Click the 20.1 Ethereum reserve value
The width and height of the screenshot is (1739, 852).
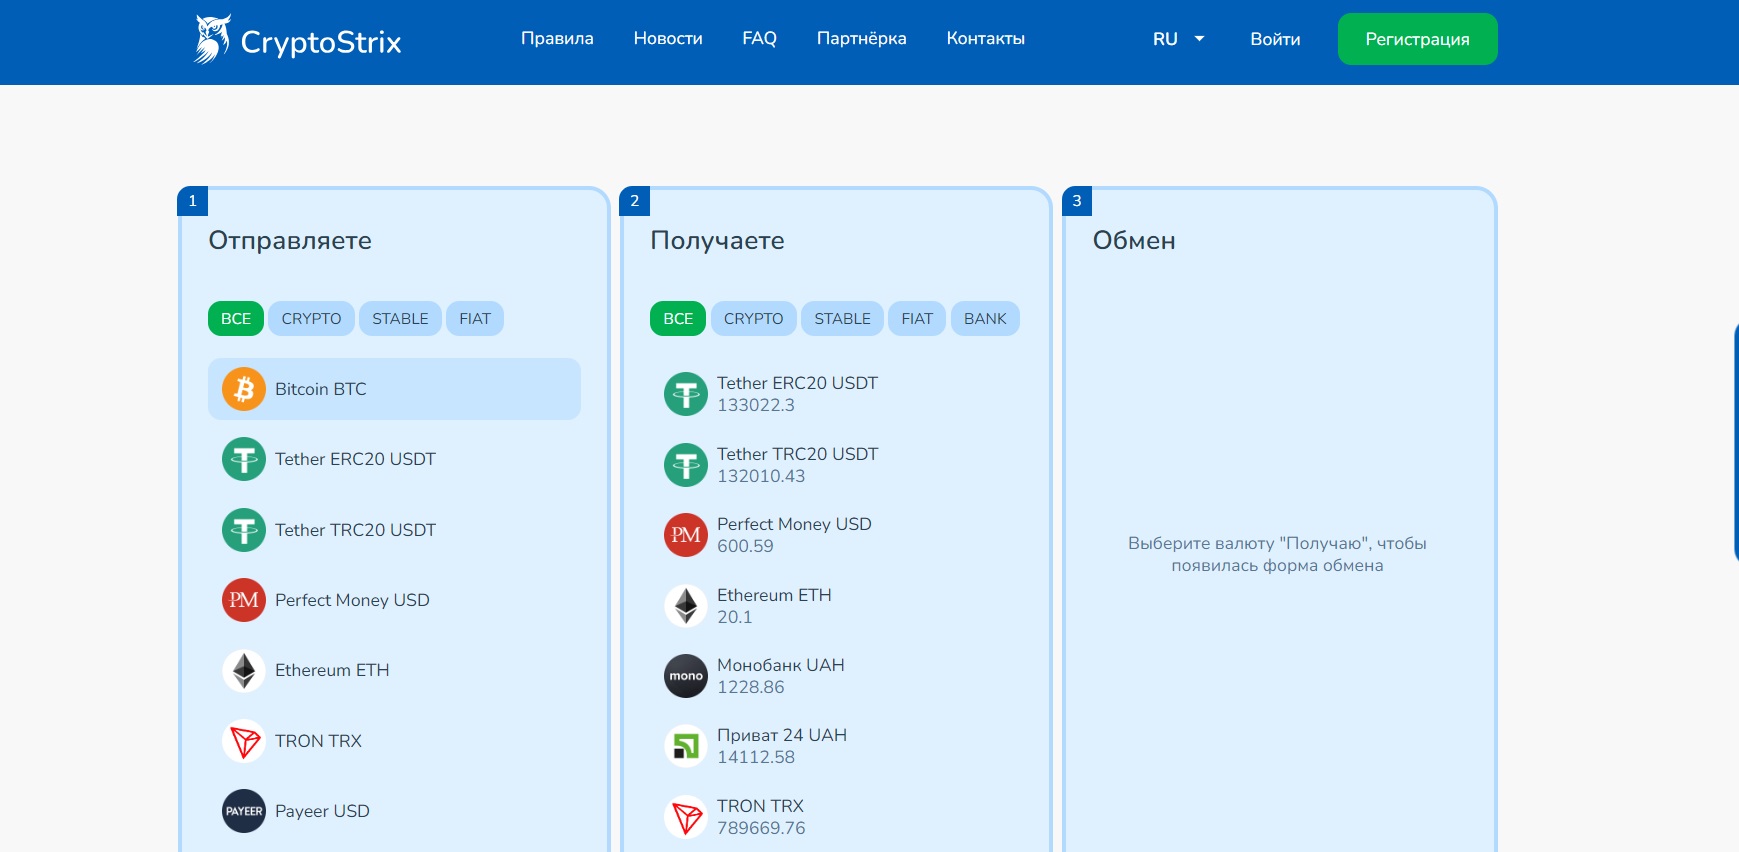734,617
